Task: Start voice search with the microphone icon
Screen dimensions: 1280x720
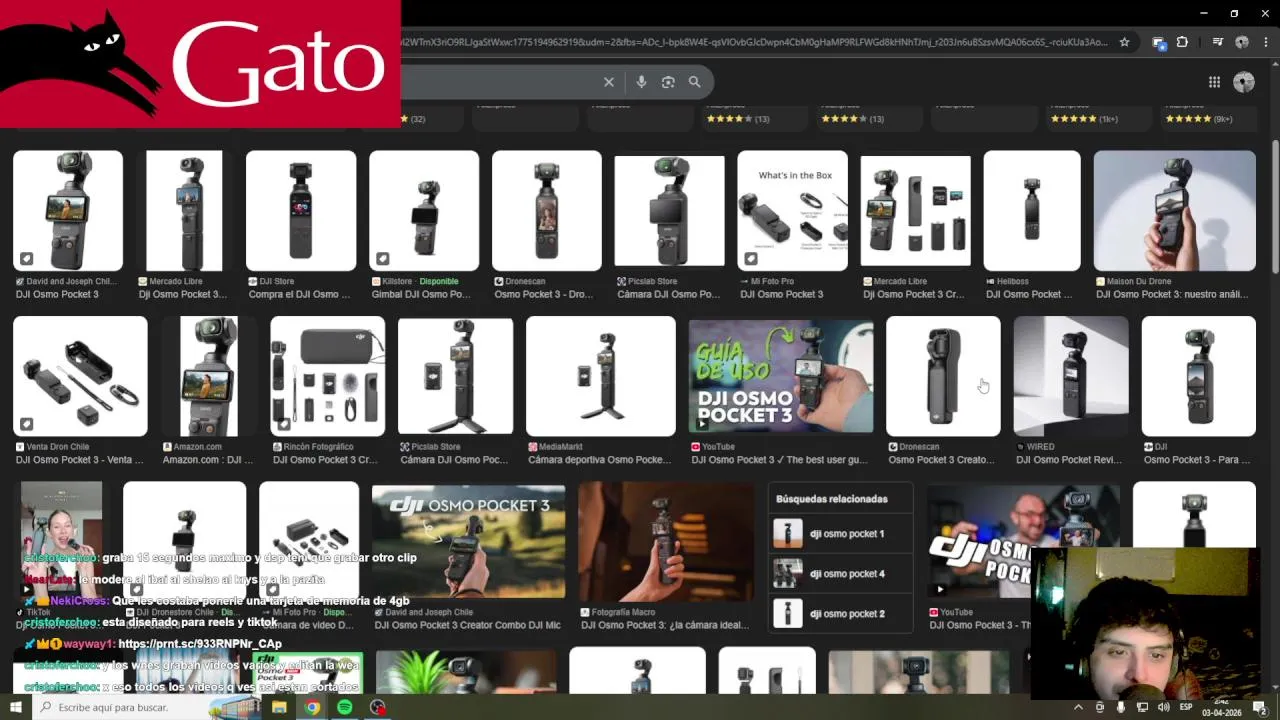Action: pyautogui.click(x=641, y=82)
